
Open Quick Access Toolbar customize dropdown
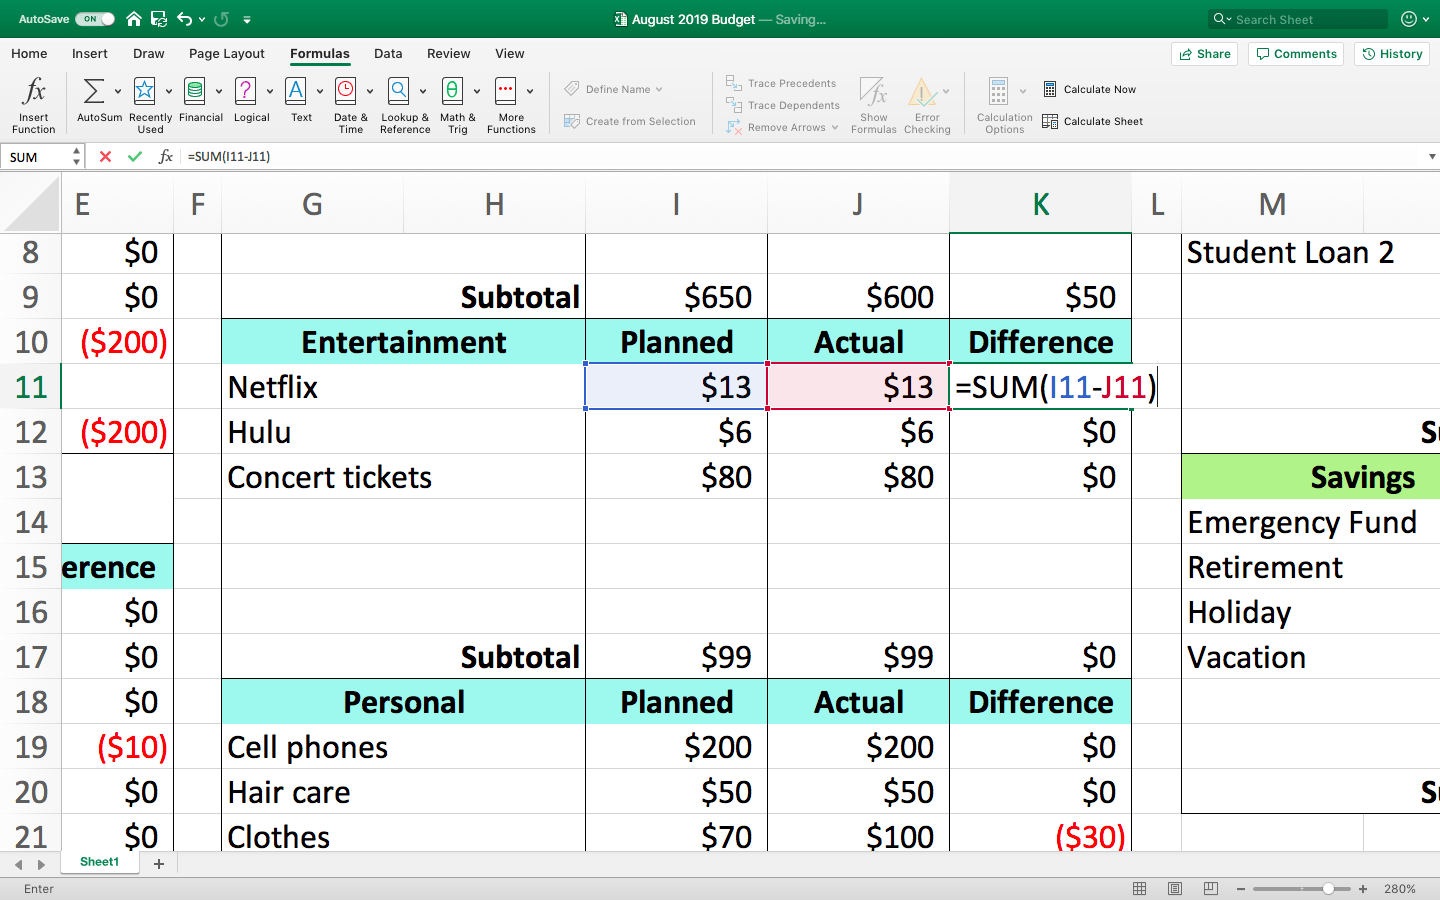point(247,19)
